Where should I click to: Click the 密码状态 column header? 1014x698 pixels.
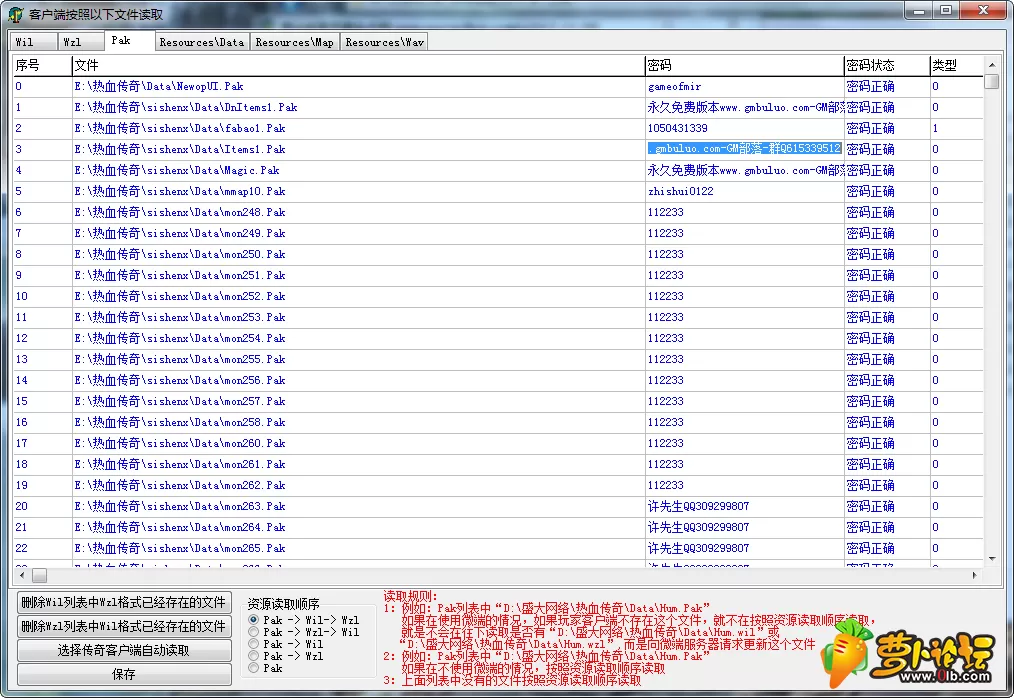point(887,65)
